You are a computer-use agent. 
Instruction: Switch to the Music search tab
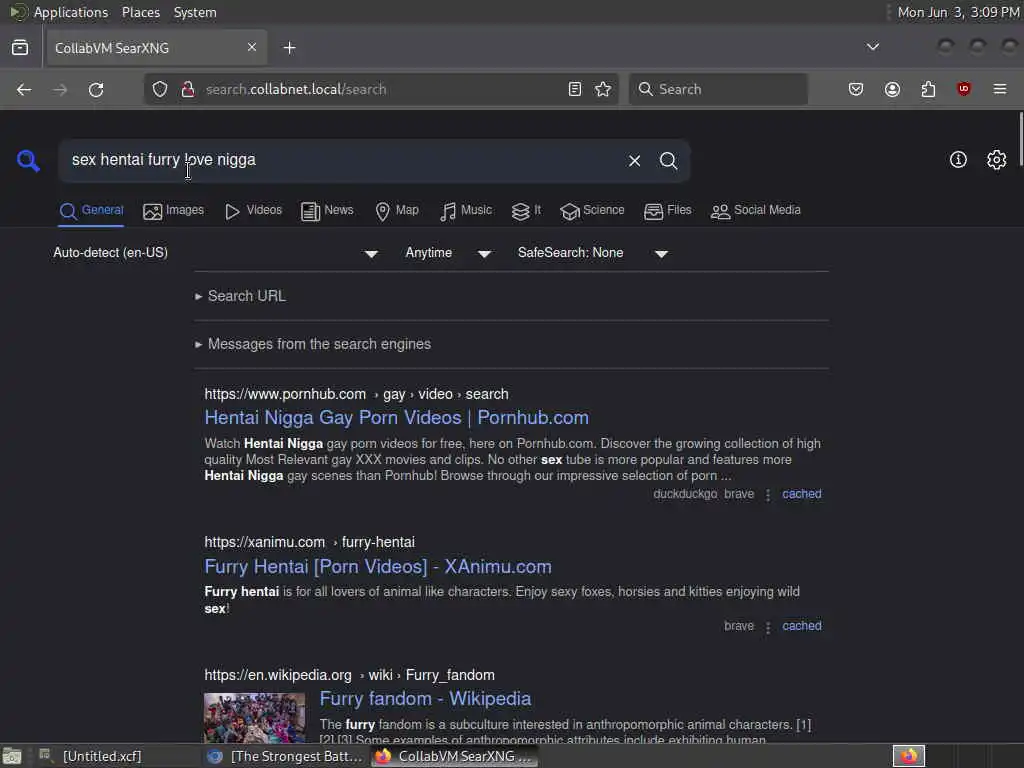pos(466,210)
